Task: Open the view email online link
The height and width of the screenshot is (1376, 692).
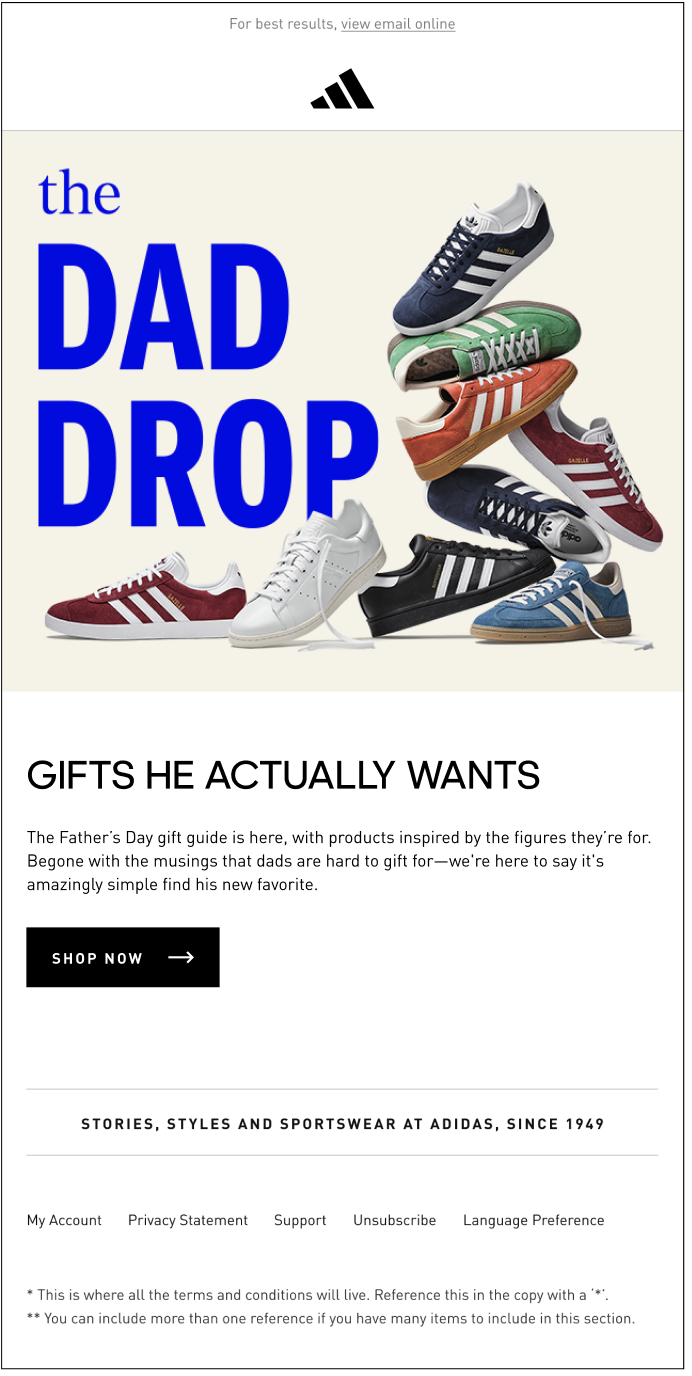Action: [398, 24]
